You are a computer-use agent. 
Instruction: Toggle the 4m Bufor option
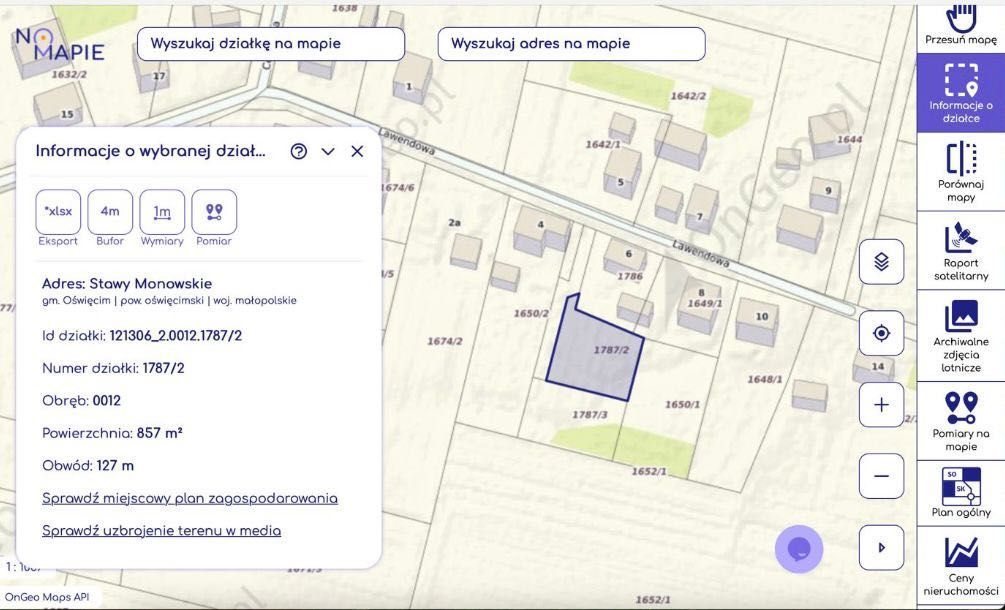[110, 212]
